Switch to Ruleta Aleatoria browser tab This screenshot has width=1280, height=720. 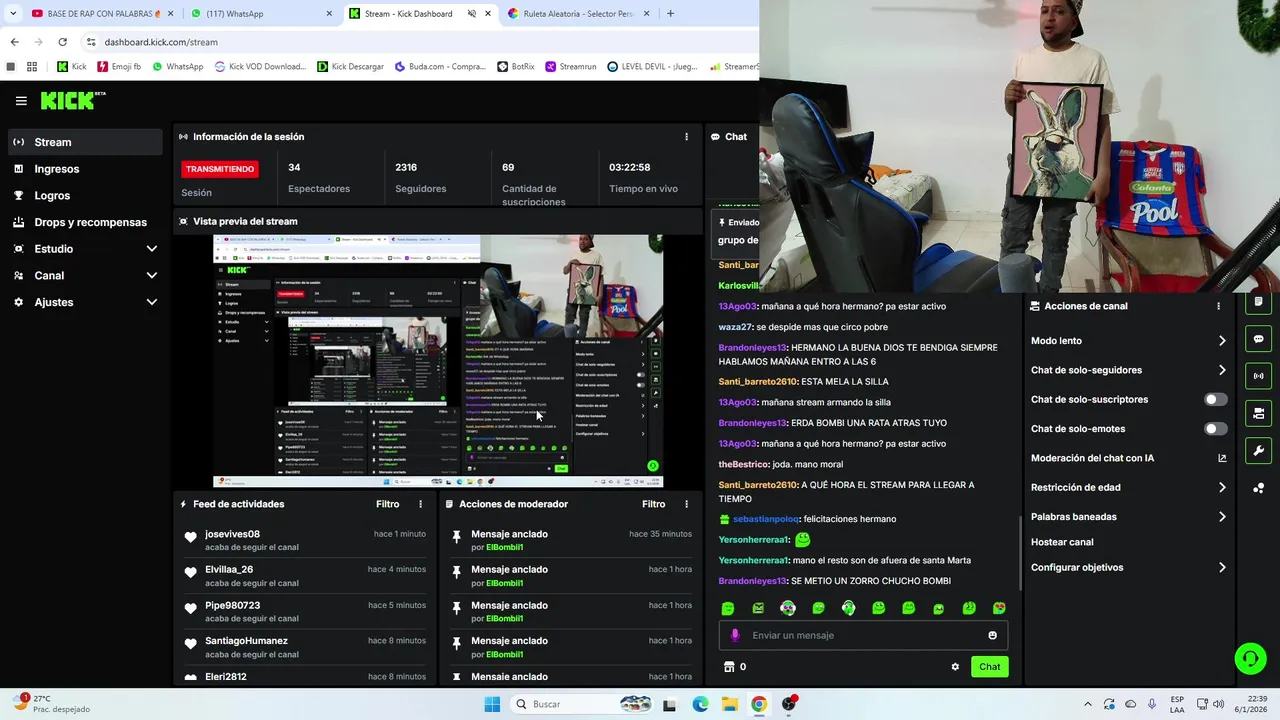[x=579, y=14]
